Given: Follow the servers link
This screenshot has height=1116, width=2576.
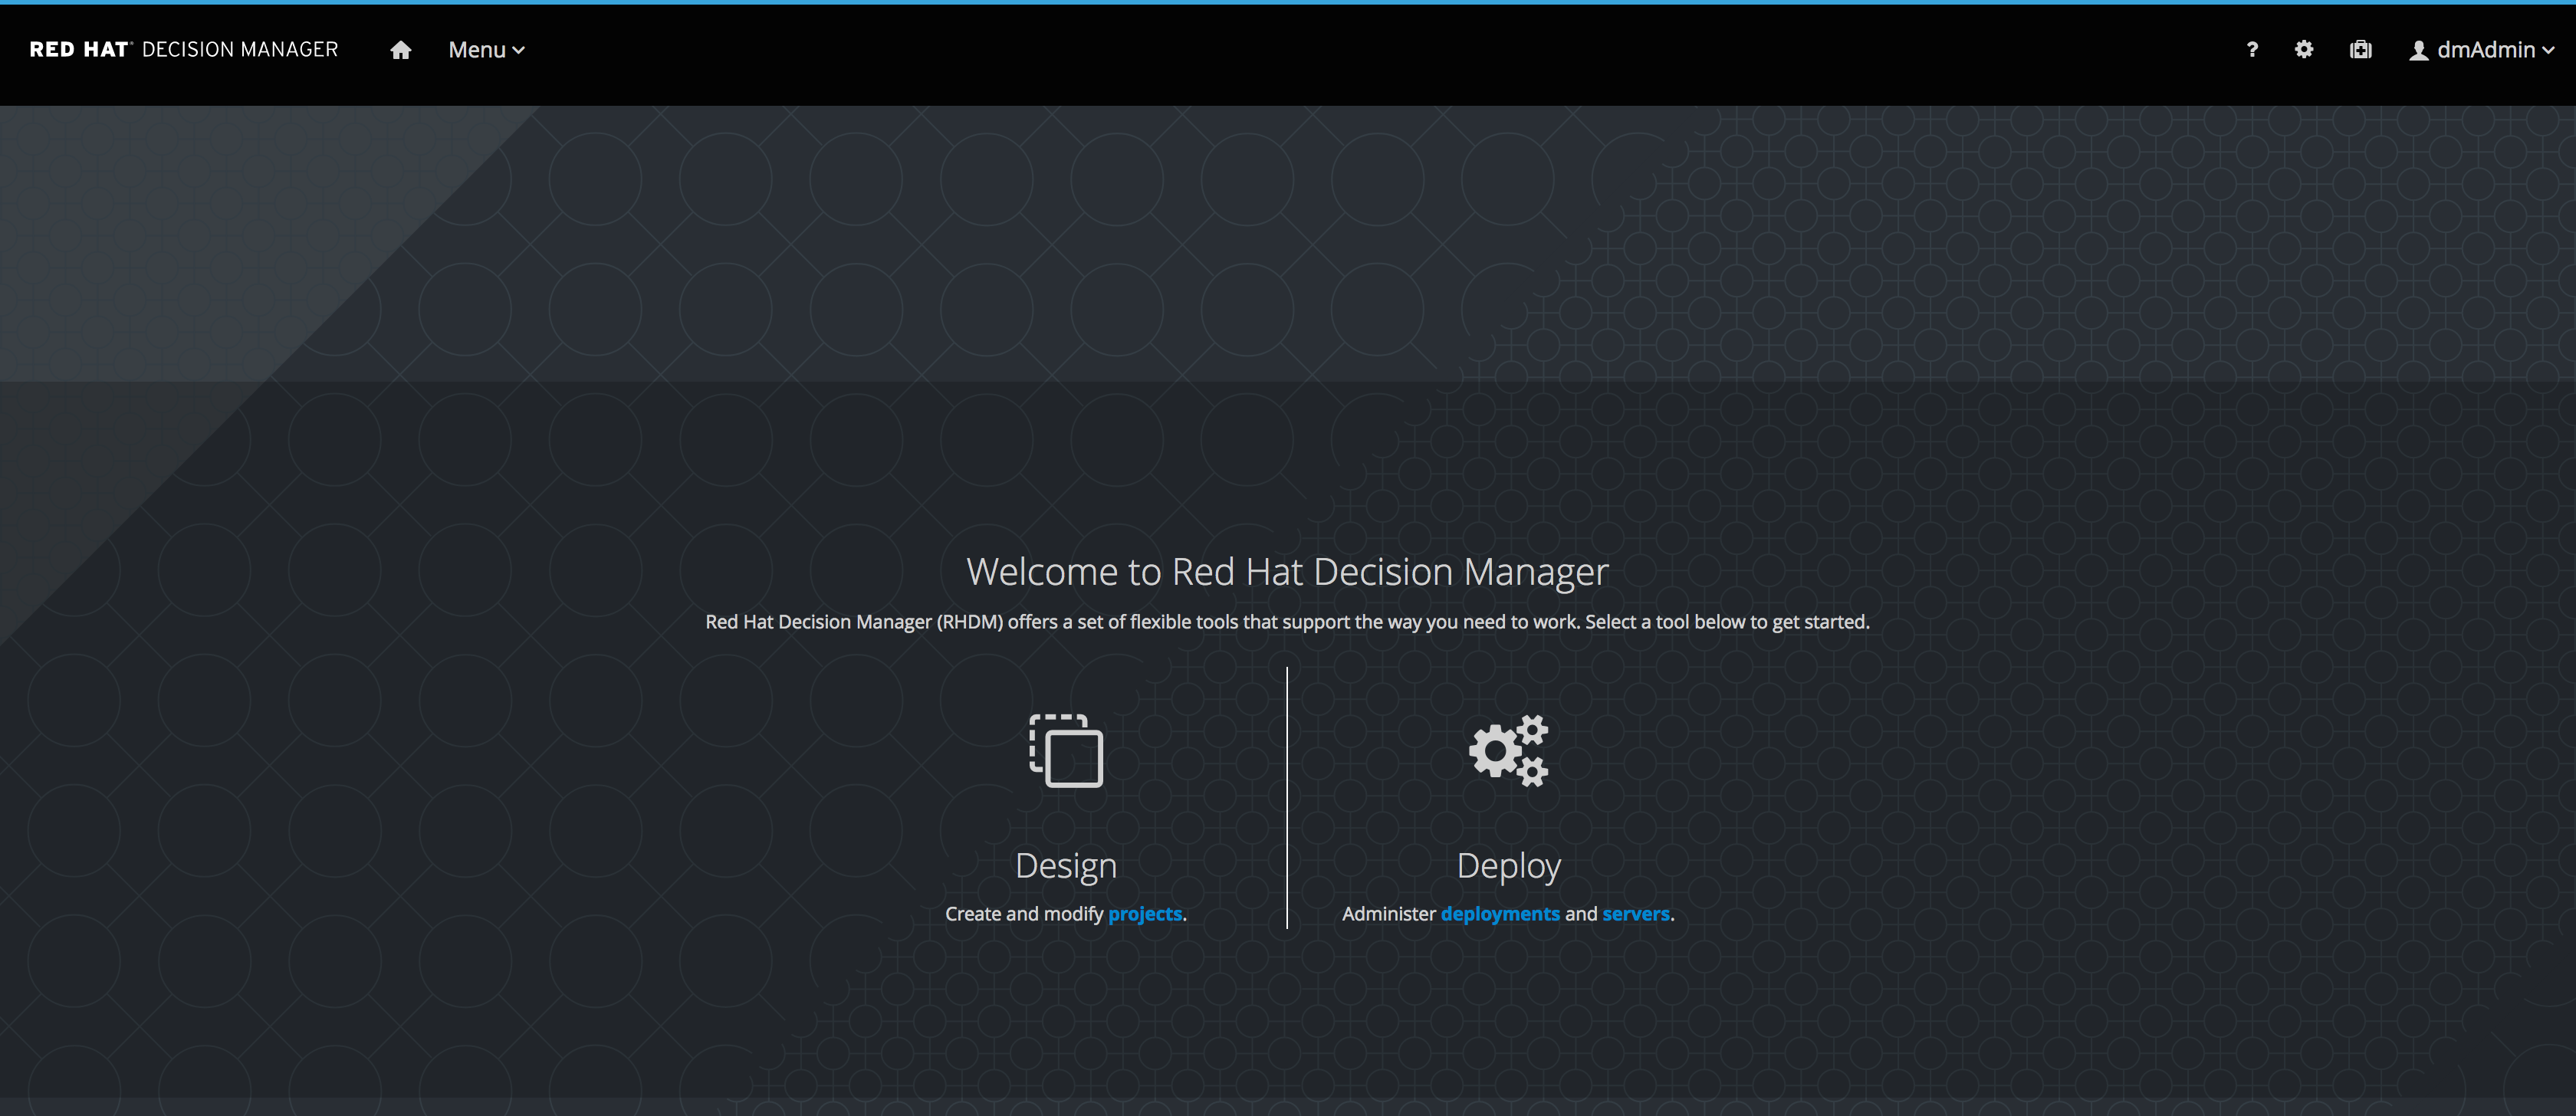Looking at the screenshot, I should [x=1635, y=913].
